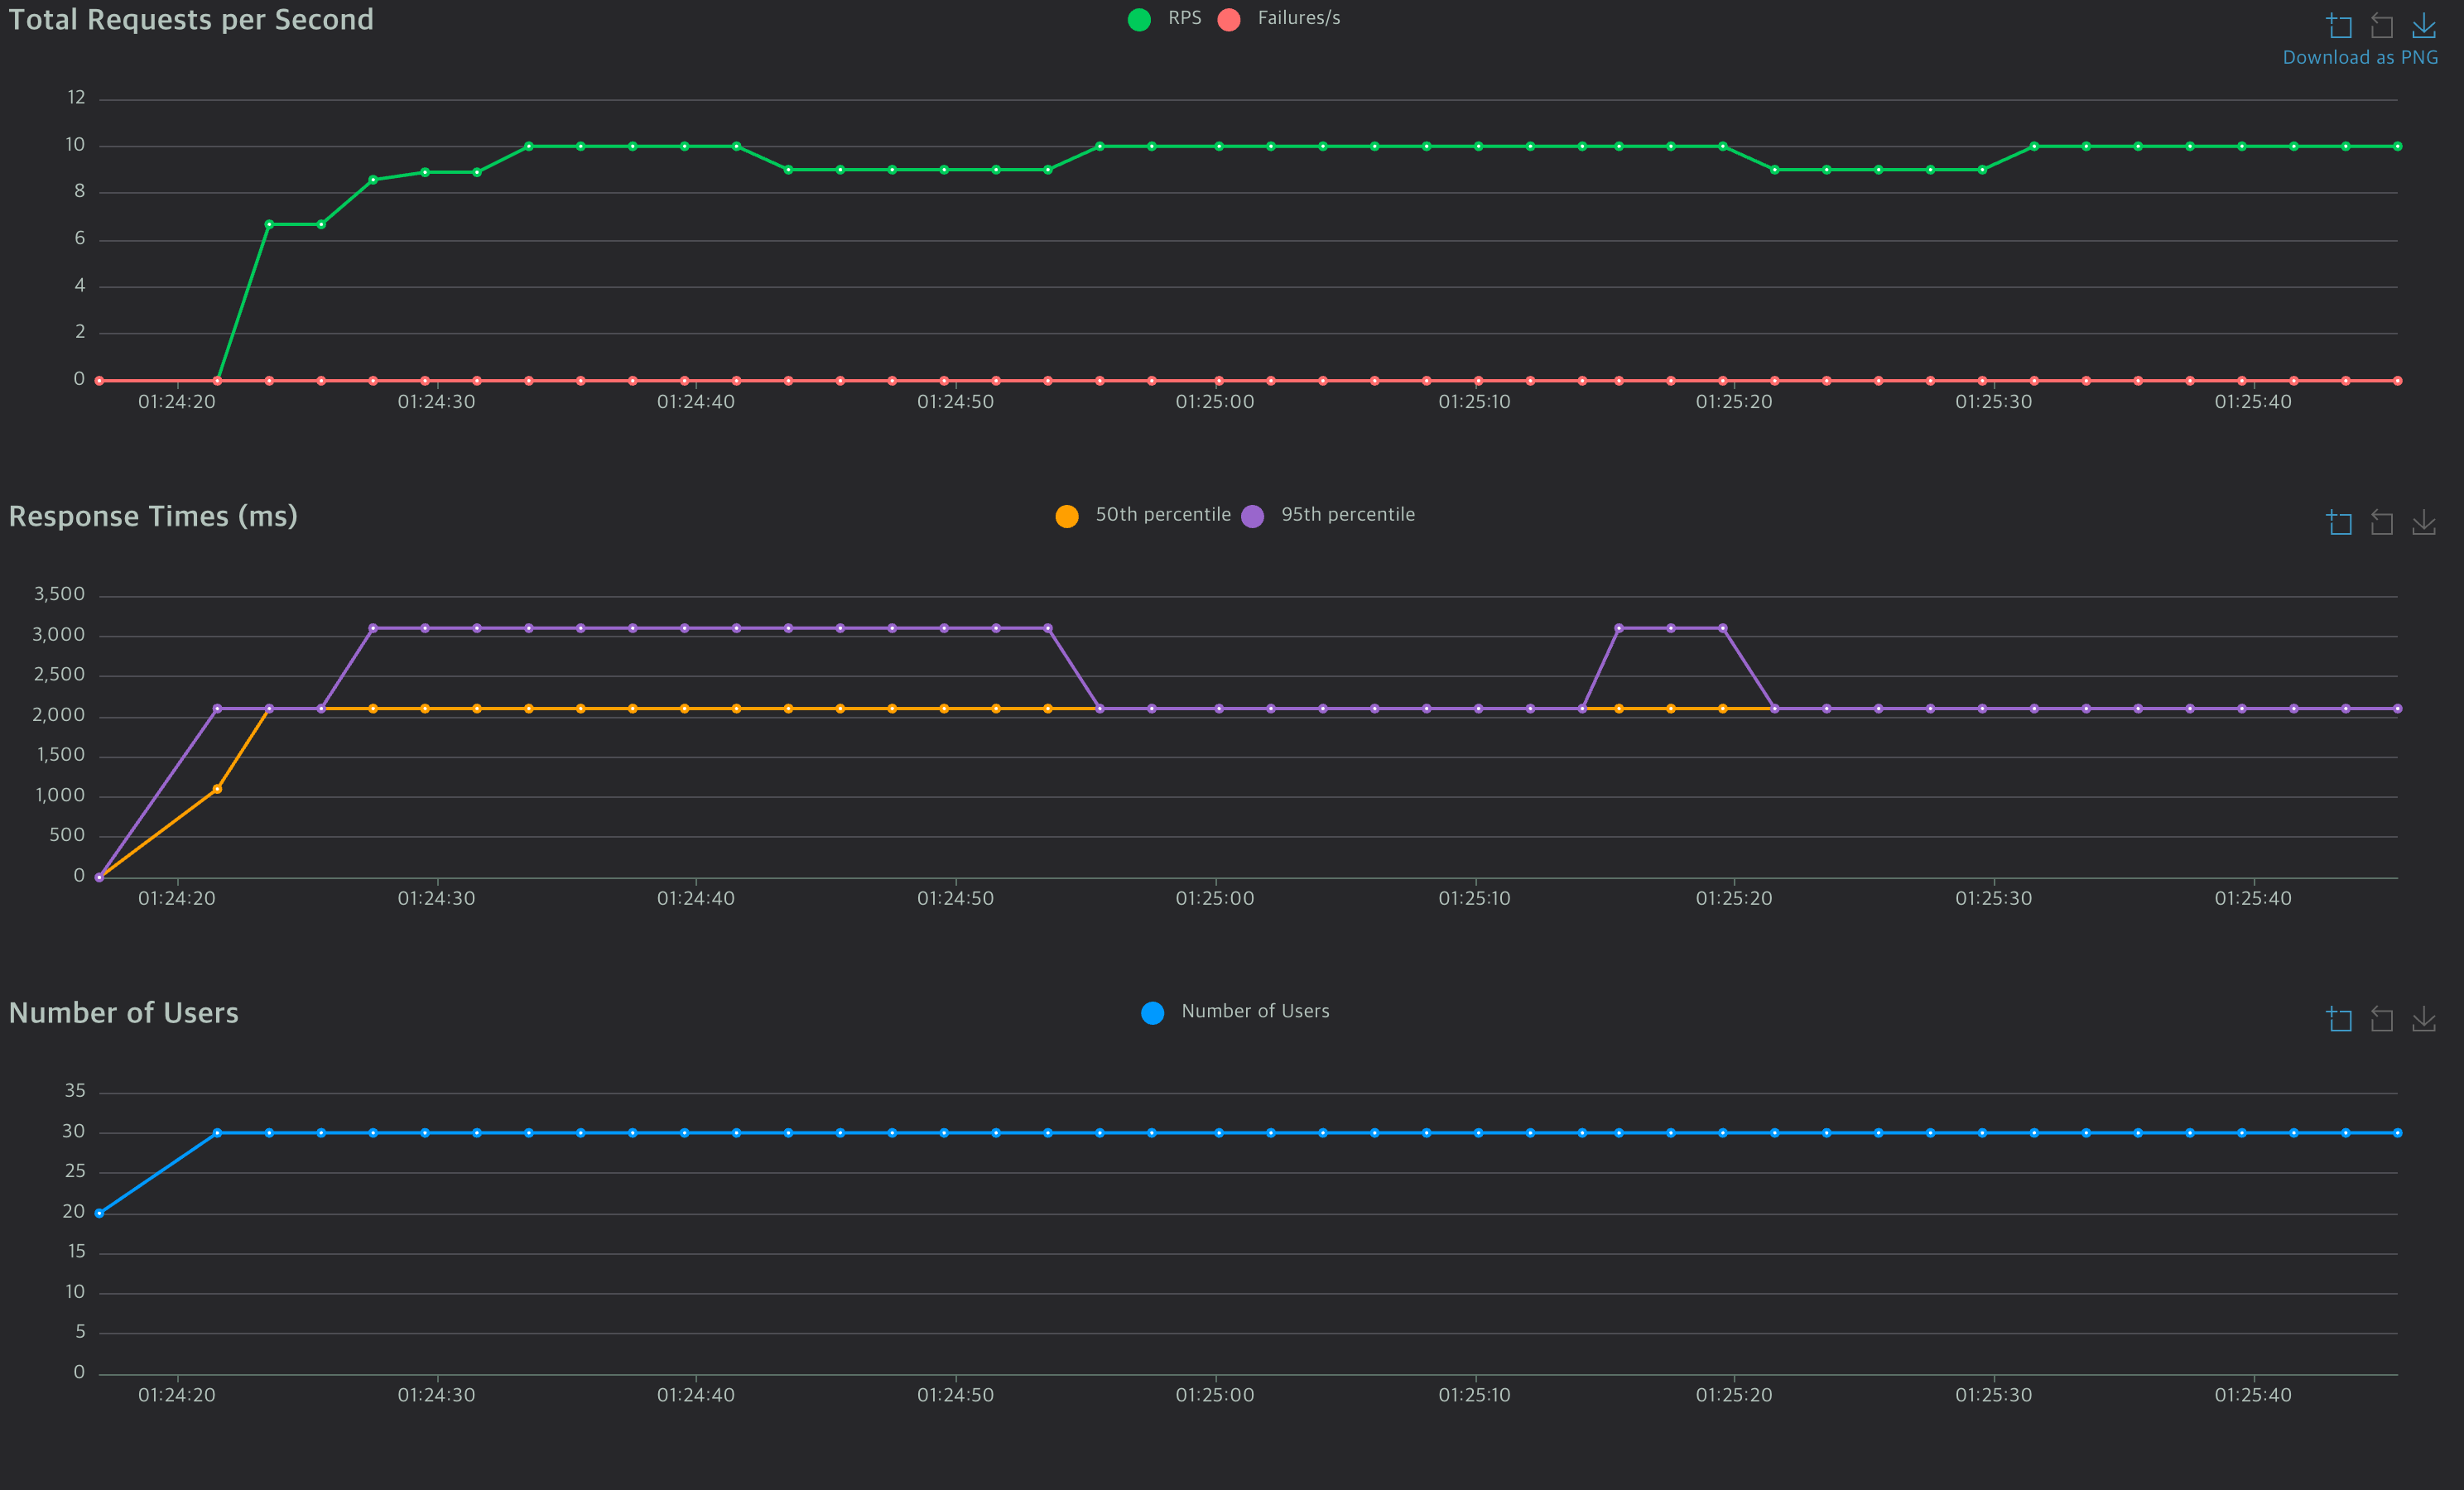The width and height of the screenshot is (2464, 1490).
Task: Click first Number of Users data point at 20
Action: click(99, 1213)
